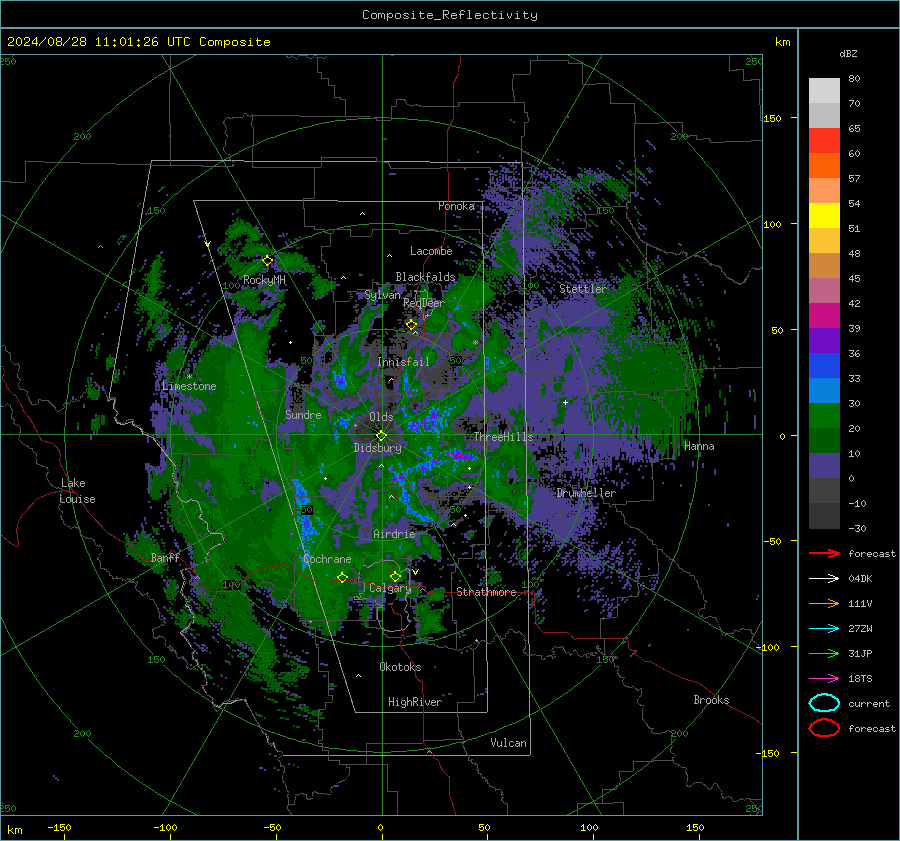Click the RedDeer city label
Viewport: 900px width, 841px height.
[x=424, y=303]
